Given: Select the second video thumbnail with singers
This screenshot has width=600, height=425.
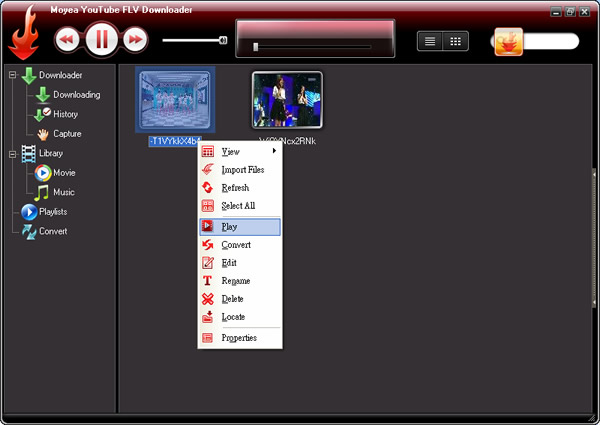Looking at the screenshot, I should pos(287,100).
